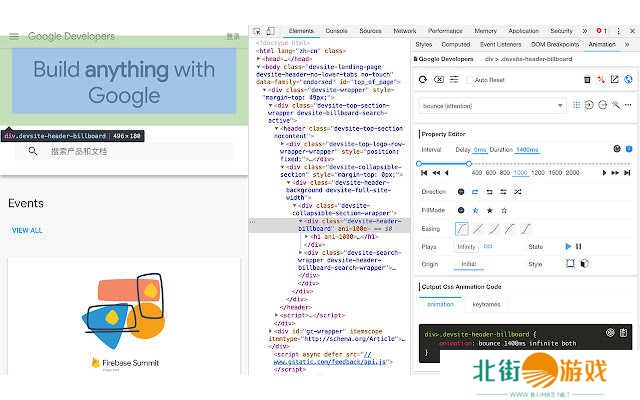This screenshot has height=400, width=640.
Task: Copy the output CSS code via clipboard icon
Action: pos(624,332)
